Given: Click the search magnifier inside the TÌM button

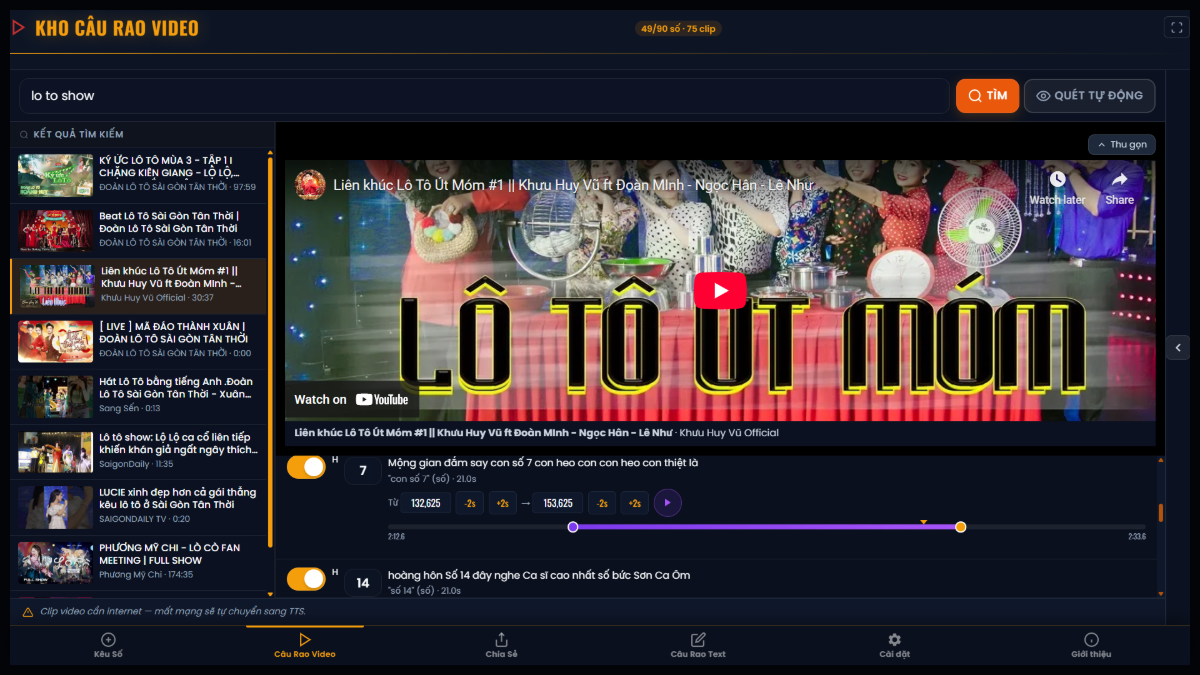Looking at the screenshot, I should pos(974,96).
